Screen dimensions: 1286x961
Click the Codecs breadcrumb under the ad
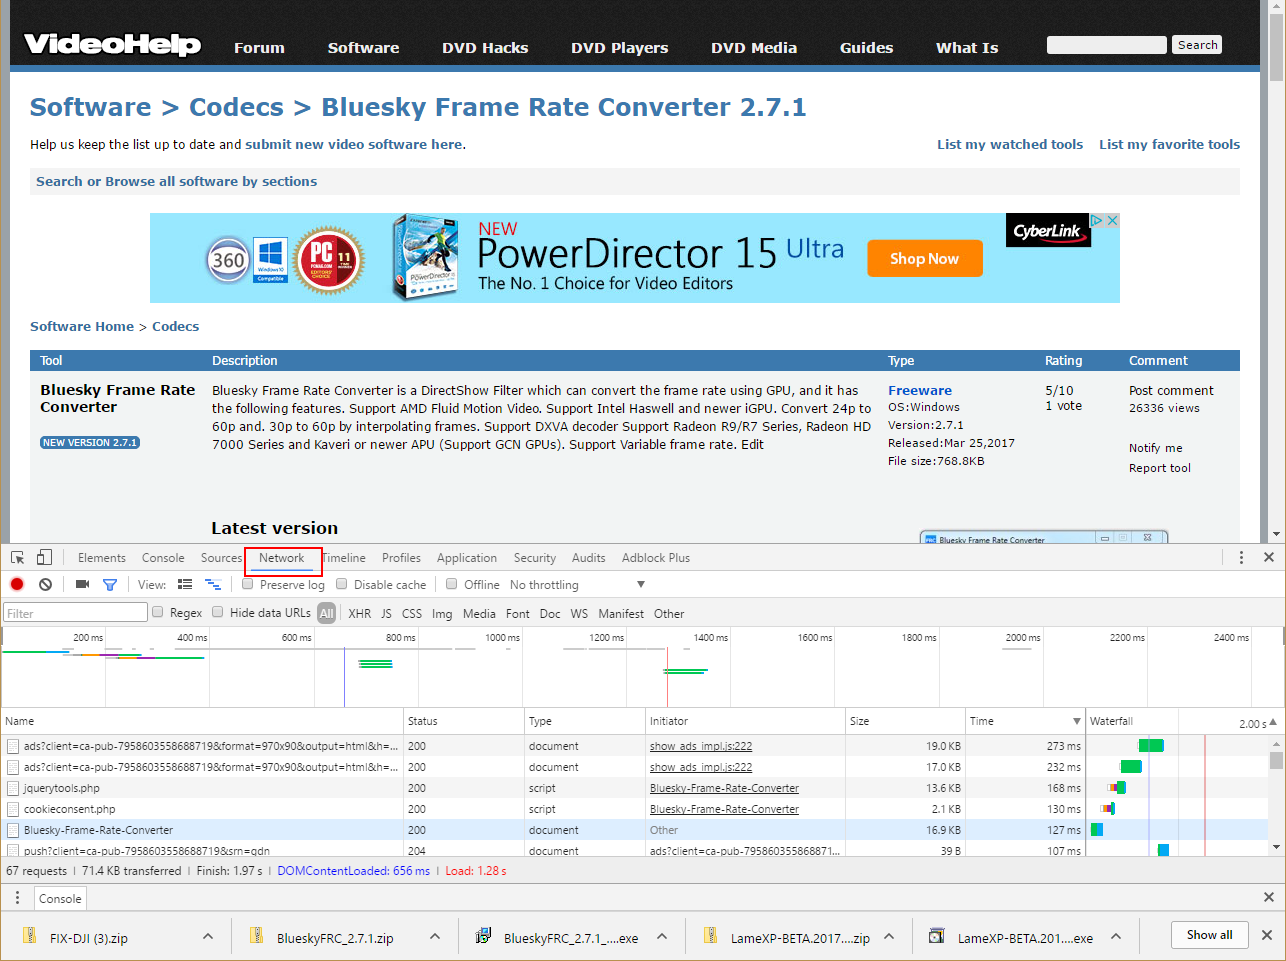click(x=175, y=326)
